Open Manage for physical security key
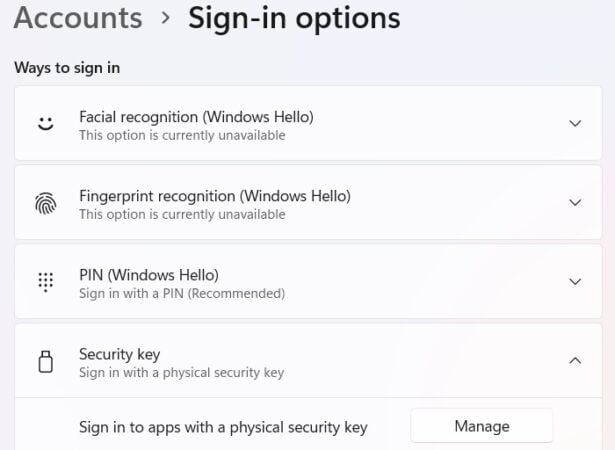Image resolution: width=615 pixels, height=450 pixels. click(482, 426)
